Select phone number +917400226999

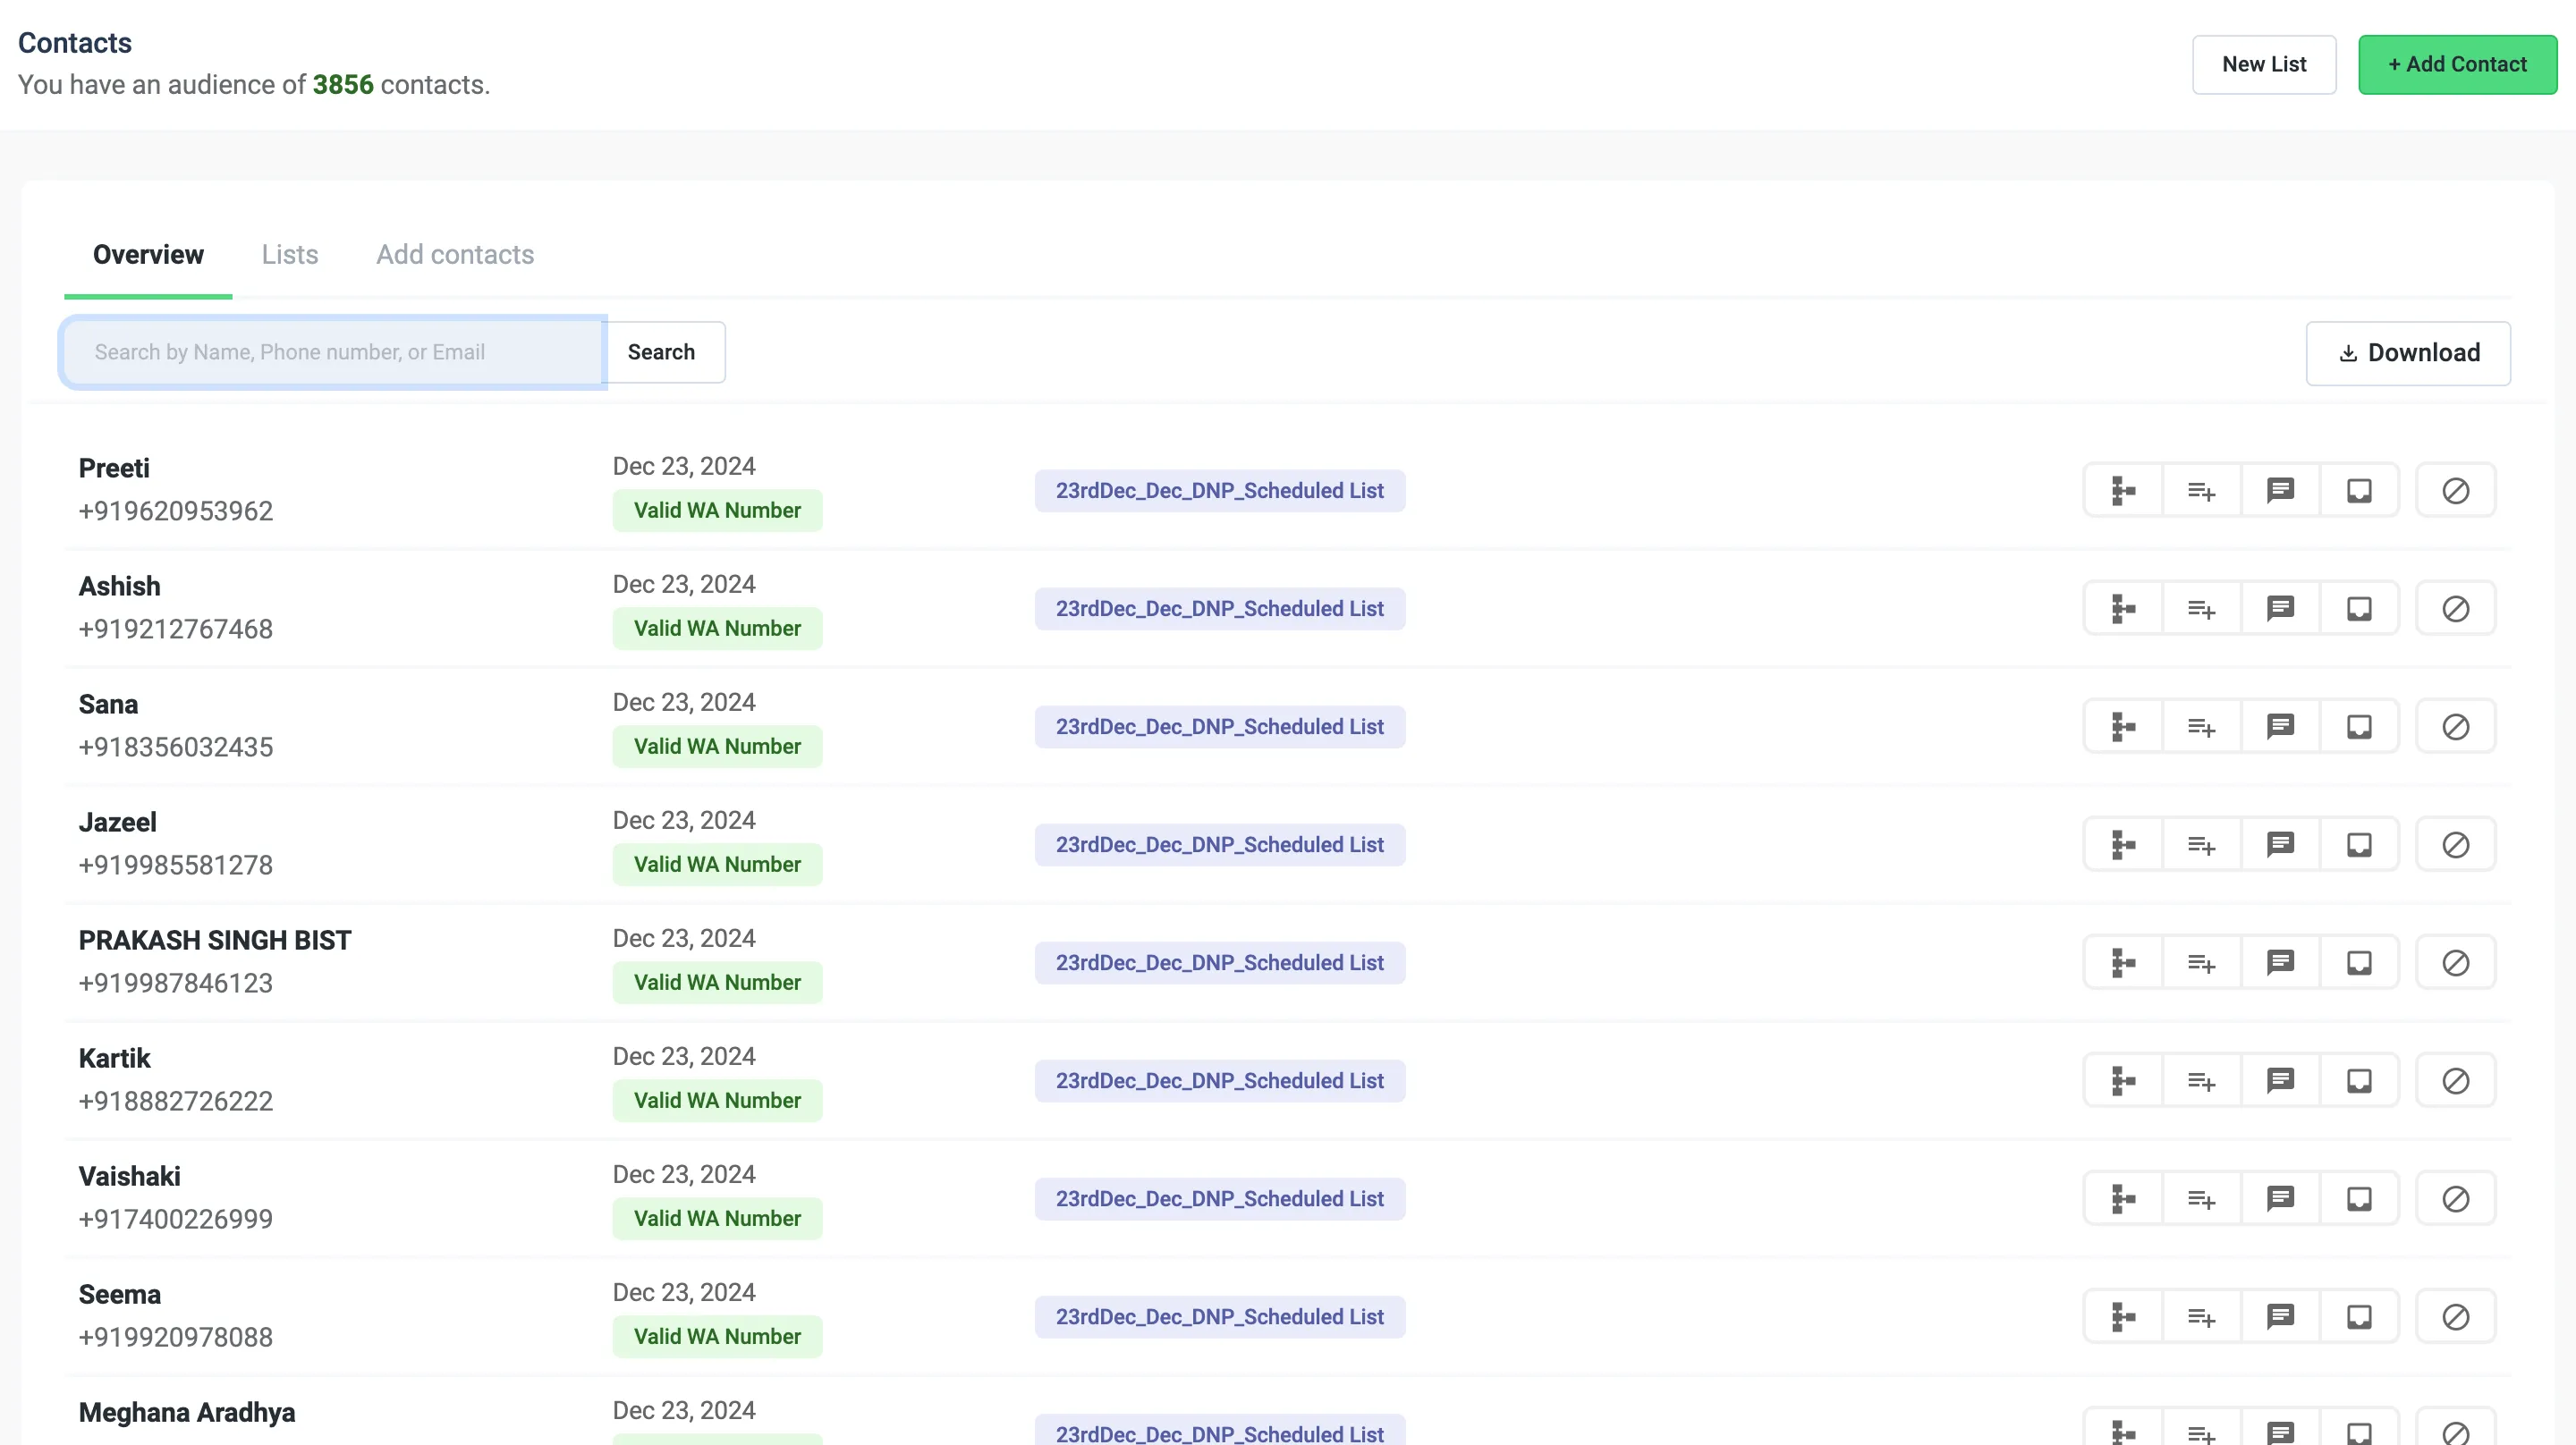tap(176, 1219)
